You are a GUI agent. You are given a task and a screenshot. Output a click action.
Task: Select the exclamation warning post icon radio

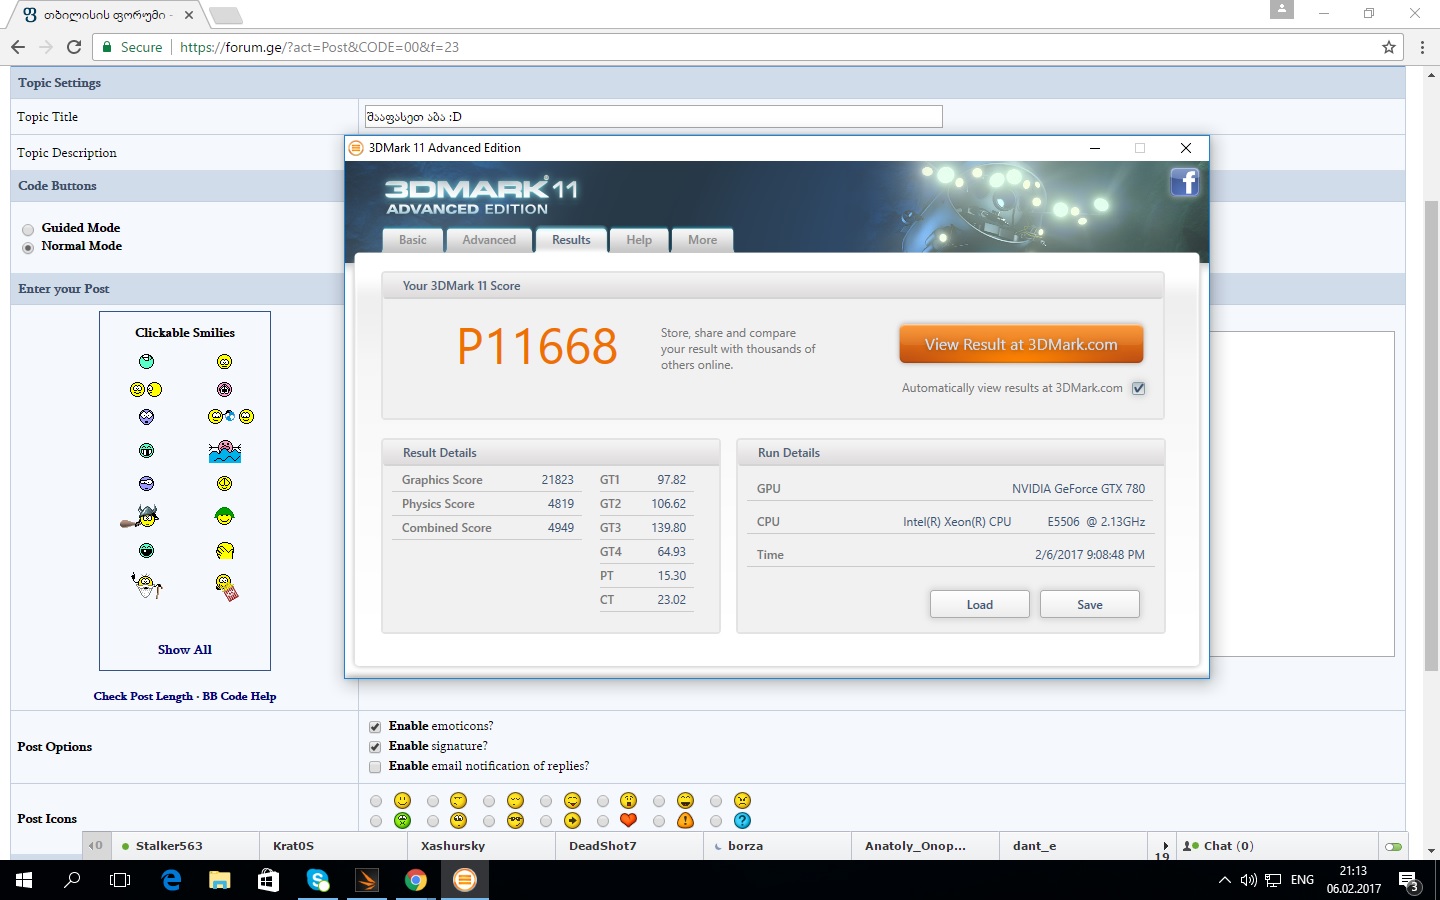(658, 821)
